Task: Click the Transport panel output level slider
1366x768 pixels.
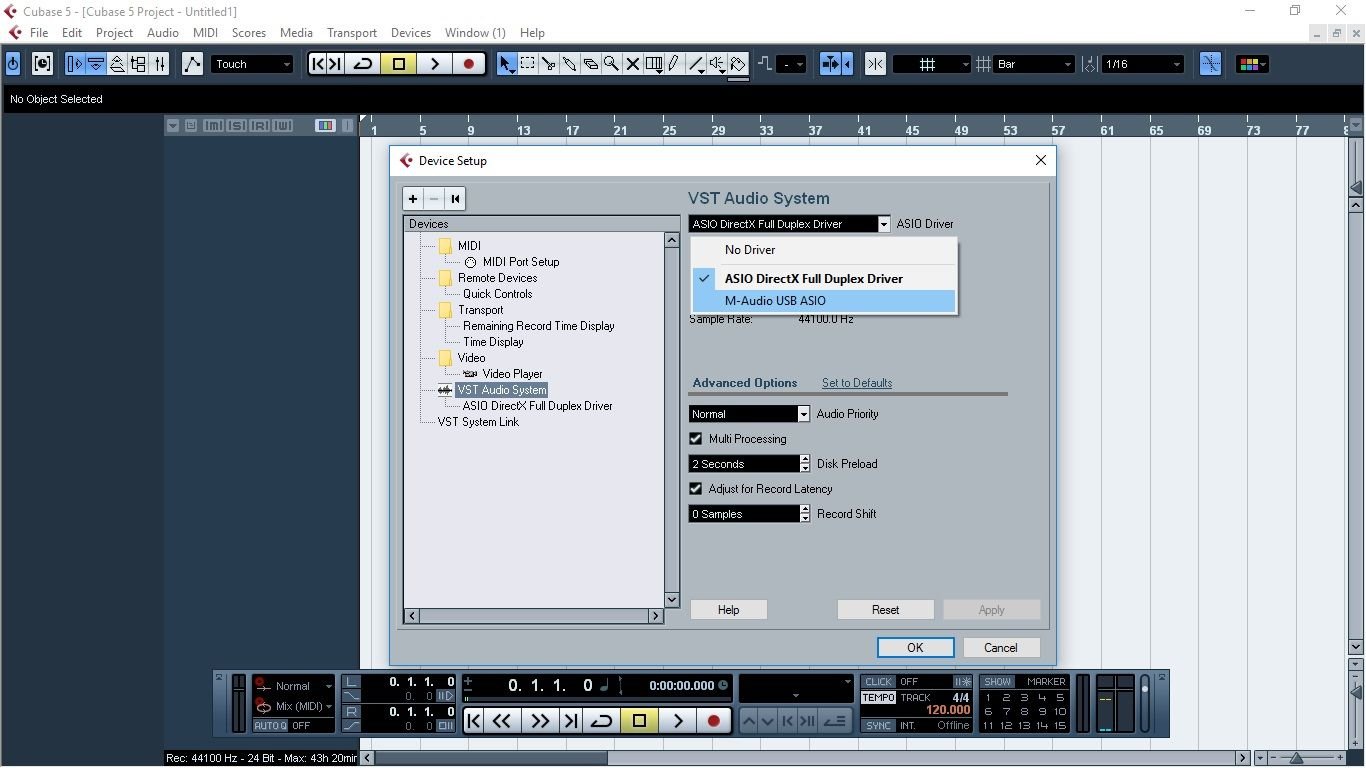Action: click(x=1145, y=705)
